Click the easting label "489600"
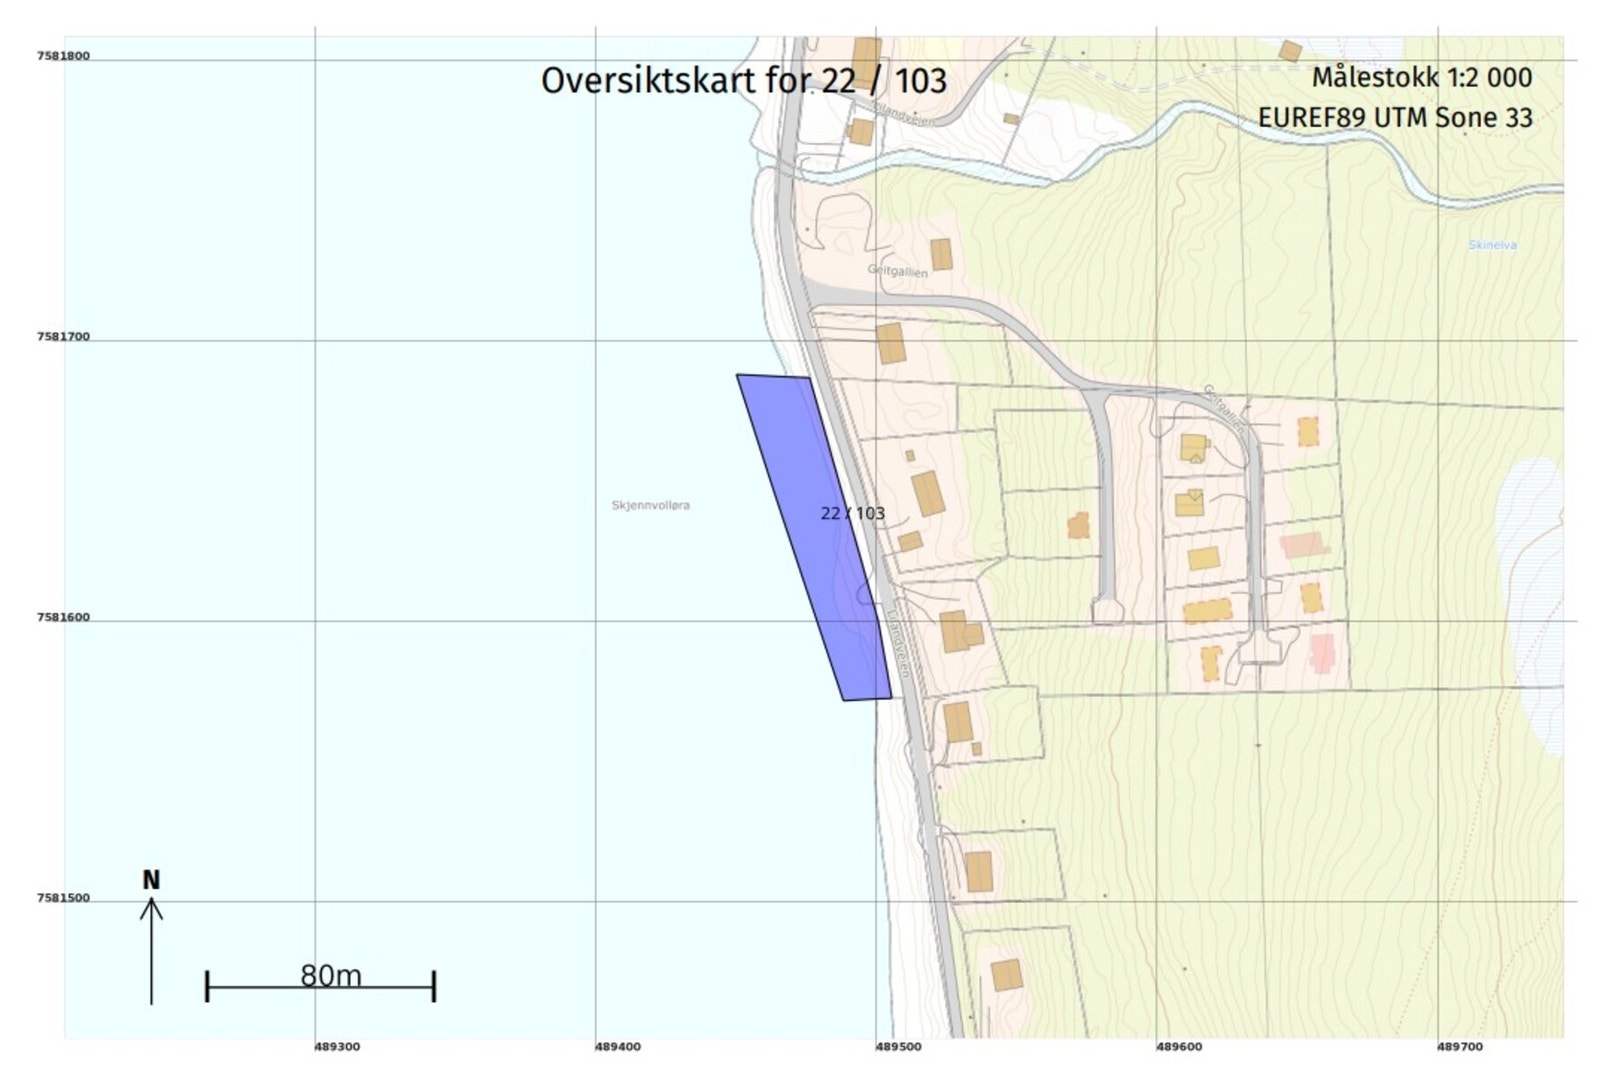 pyautogui.click(x=1179, y=1047)
